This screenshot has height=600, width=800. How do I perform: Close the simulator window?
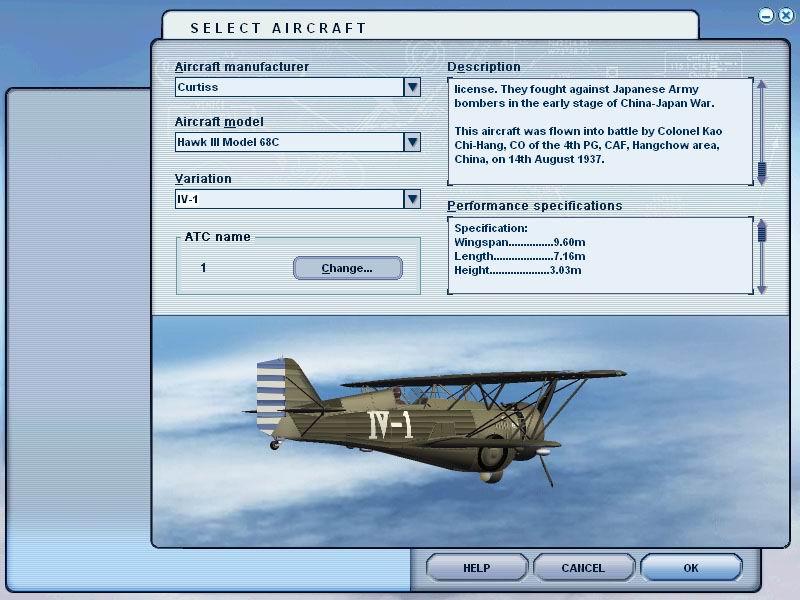[x=785, y=15]
